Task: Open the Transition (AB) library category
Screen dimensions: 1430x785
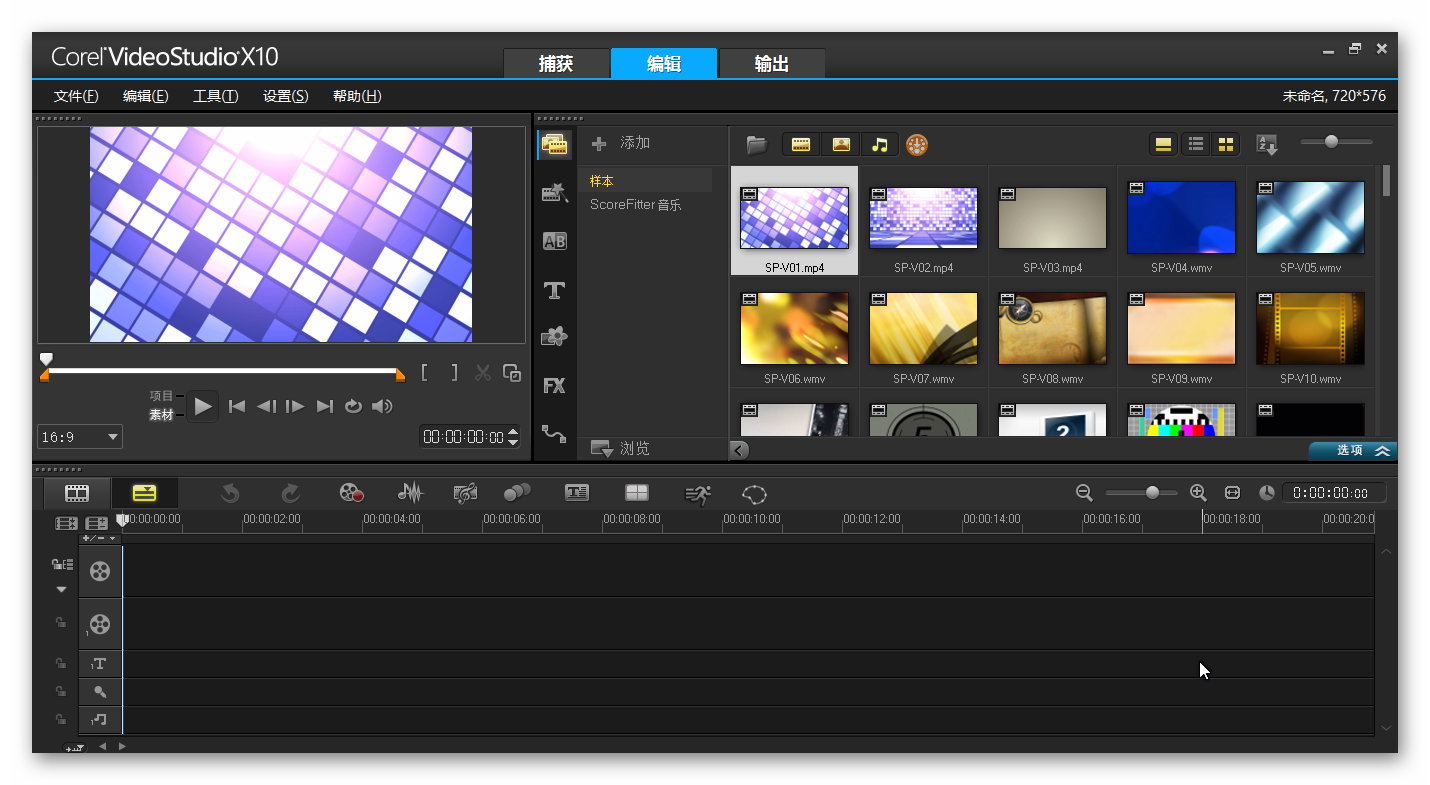Action: [x=554, y=241]
